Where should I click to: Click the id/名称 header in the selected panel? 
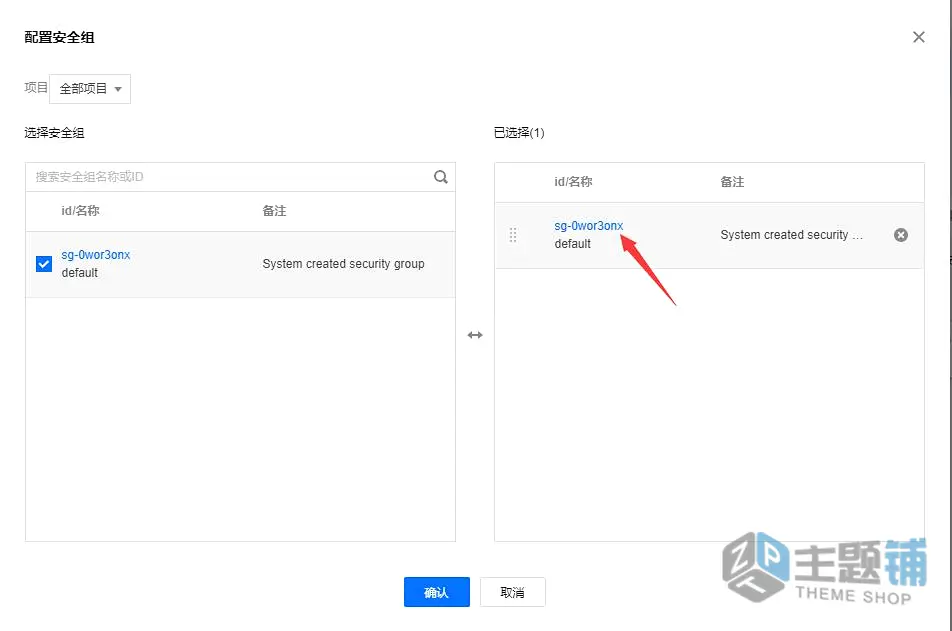pyautogui.click(x=573, y=182)
